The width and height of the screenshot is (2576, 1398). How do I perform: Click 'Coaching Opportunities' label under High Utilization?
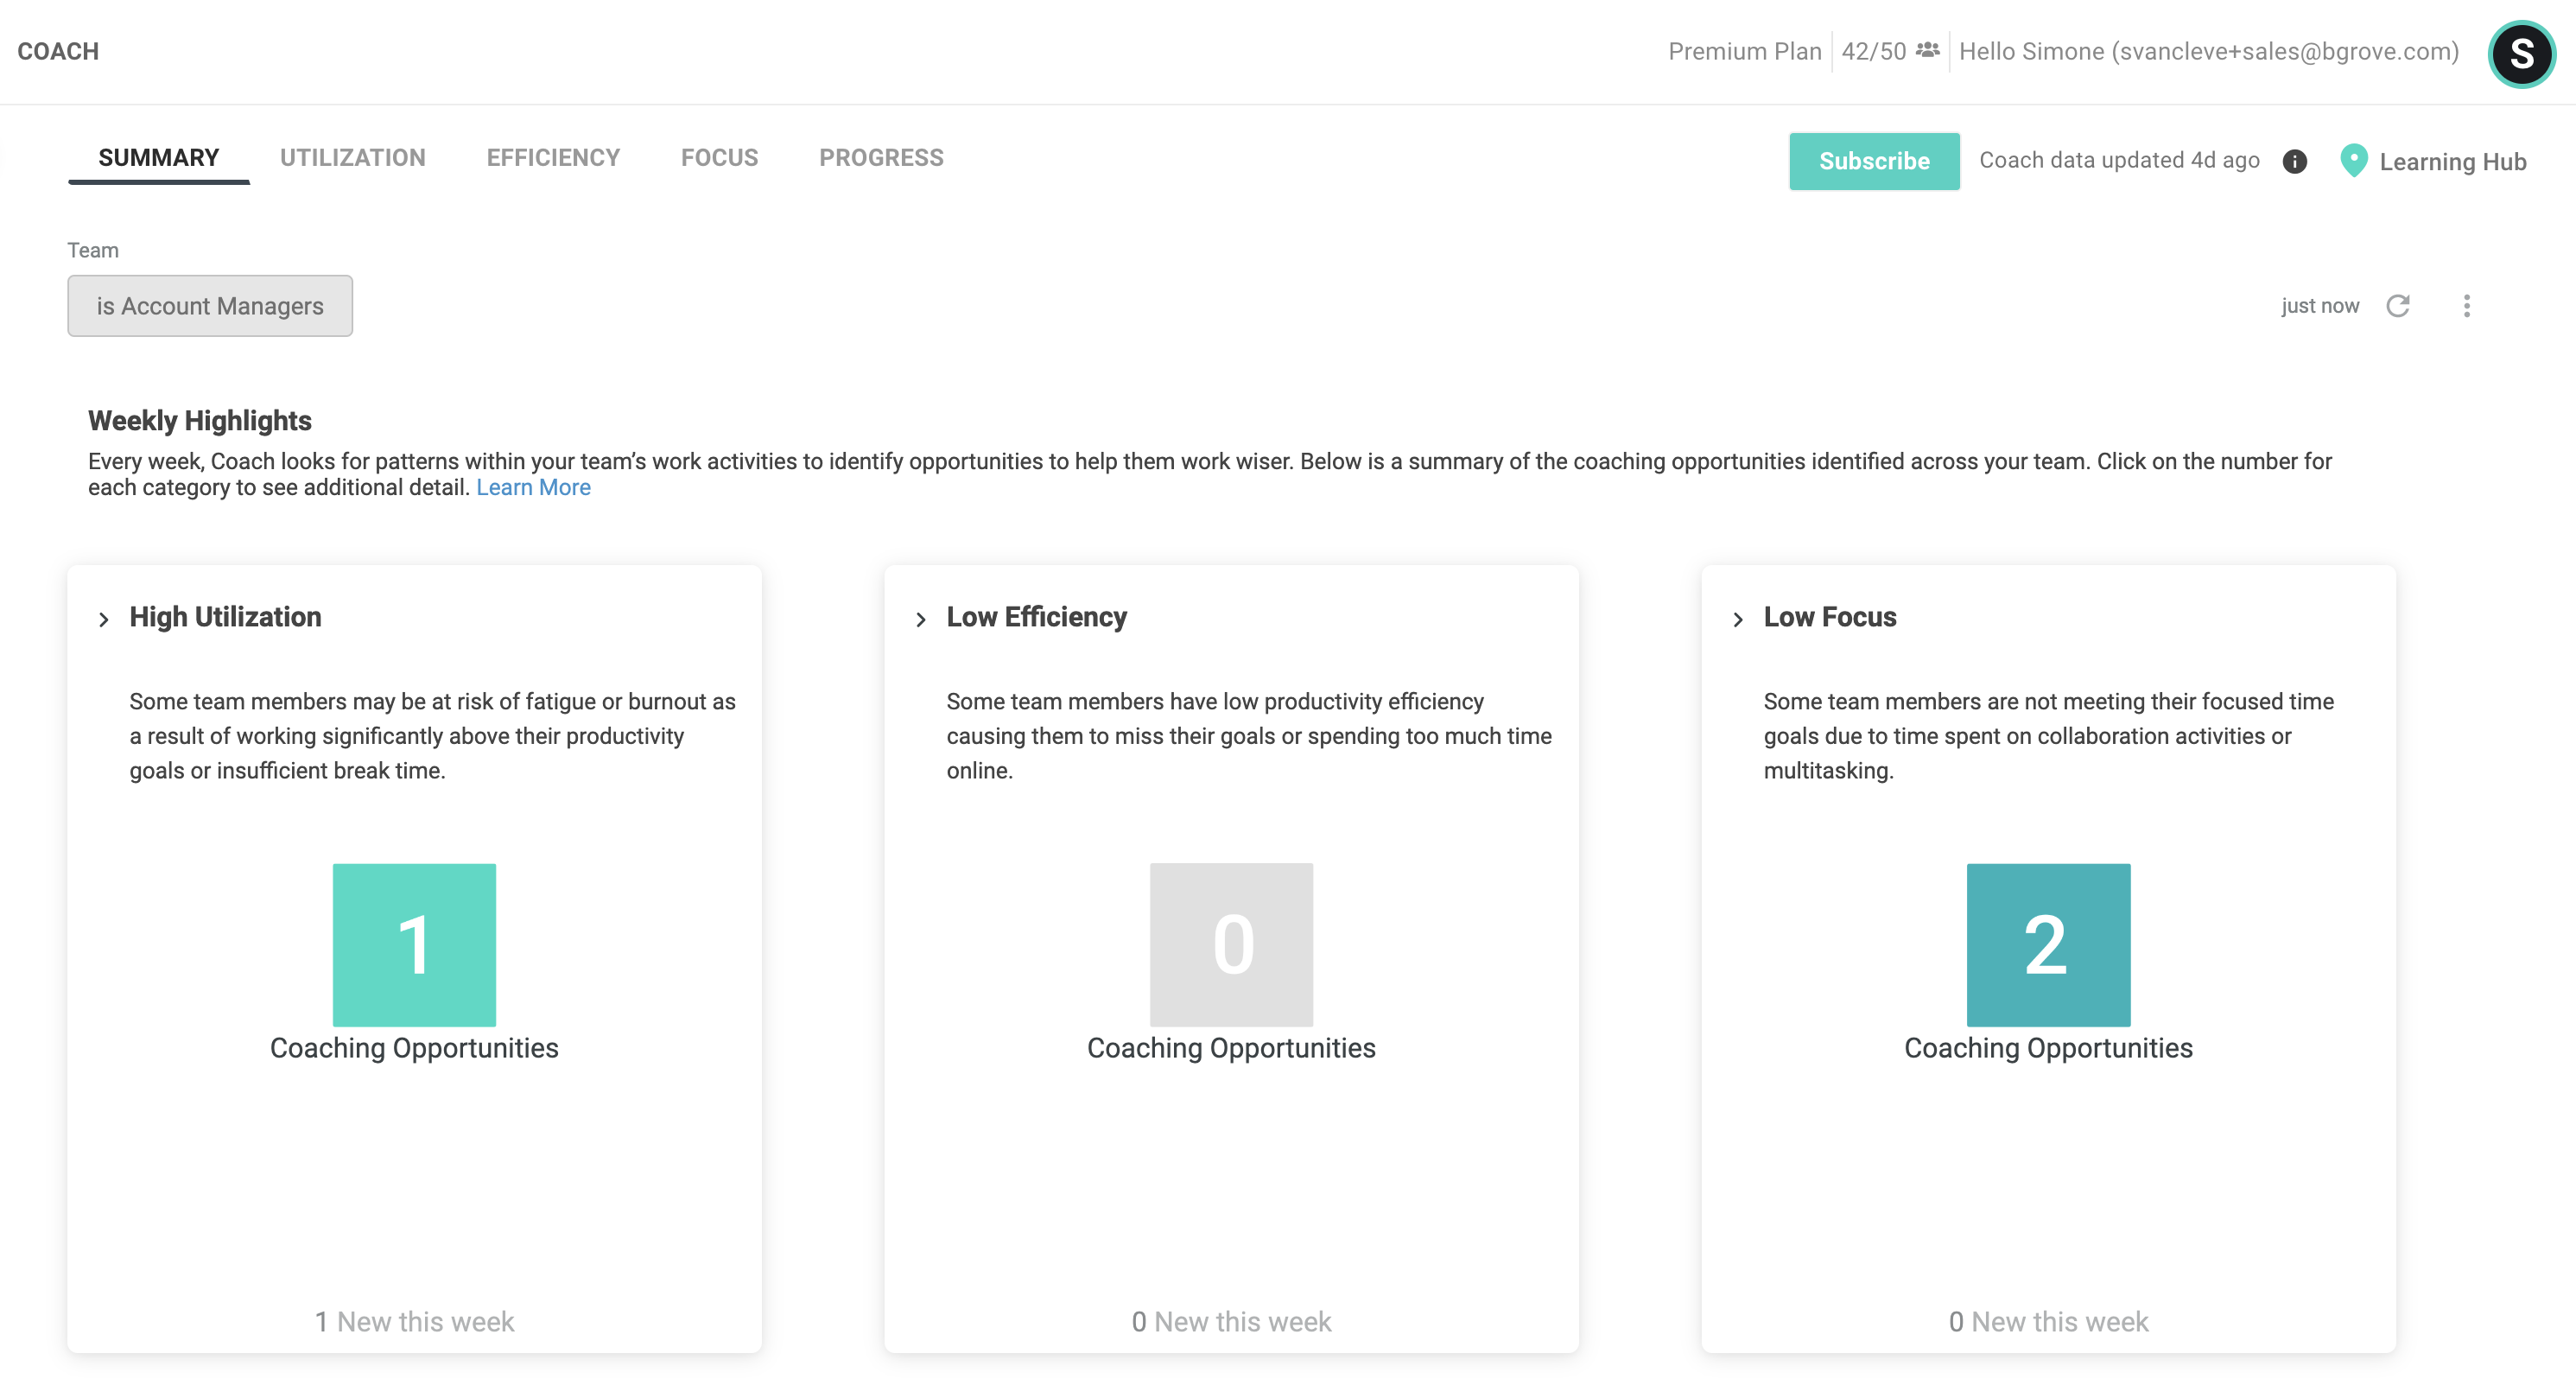click(414, 1048)
